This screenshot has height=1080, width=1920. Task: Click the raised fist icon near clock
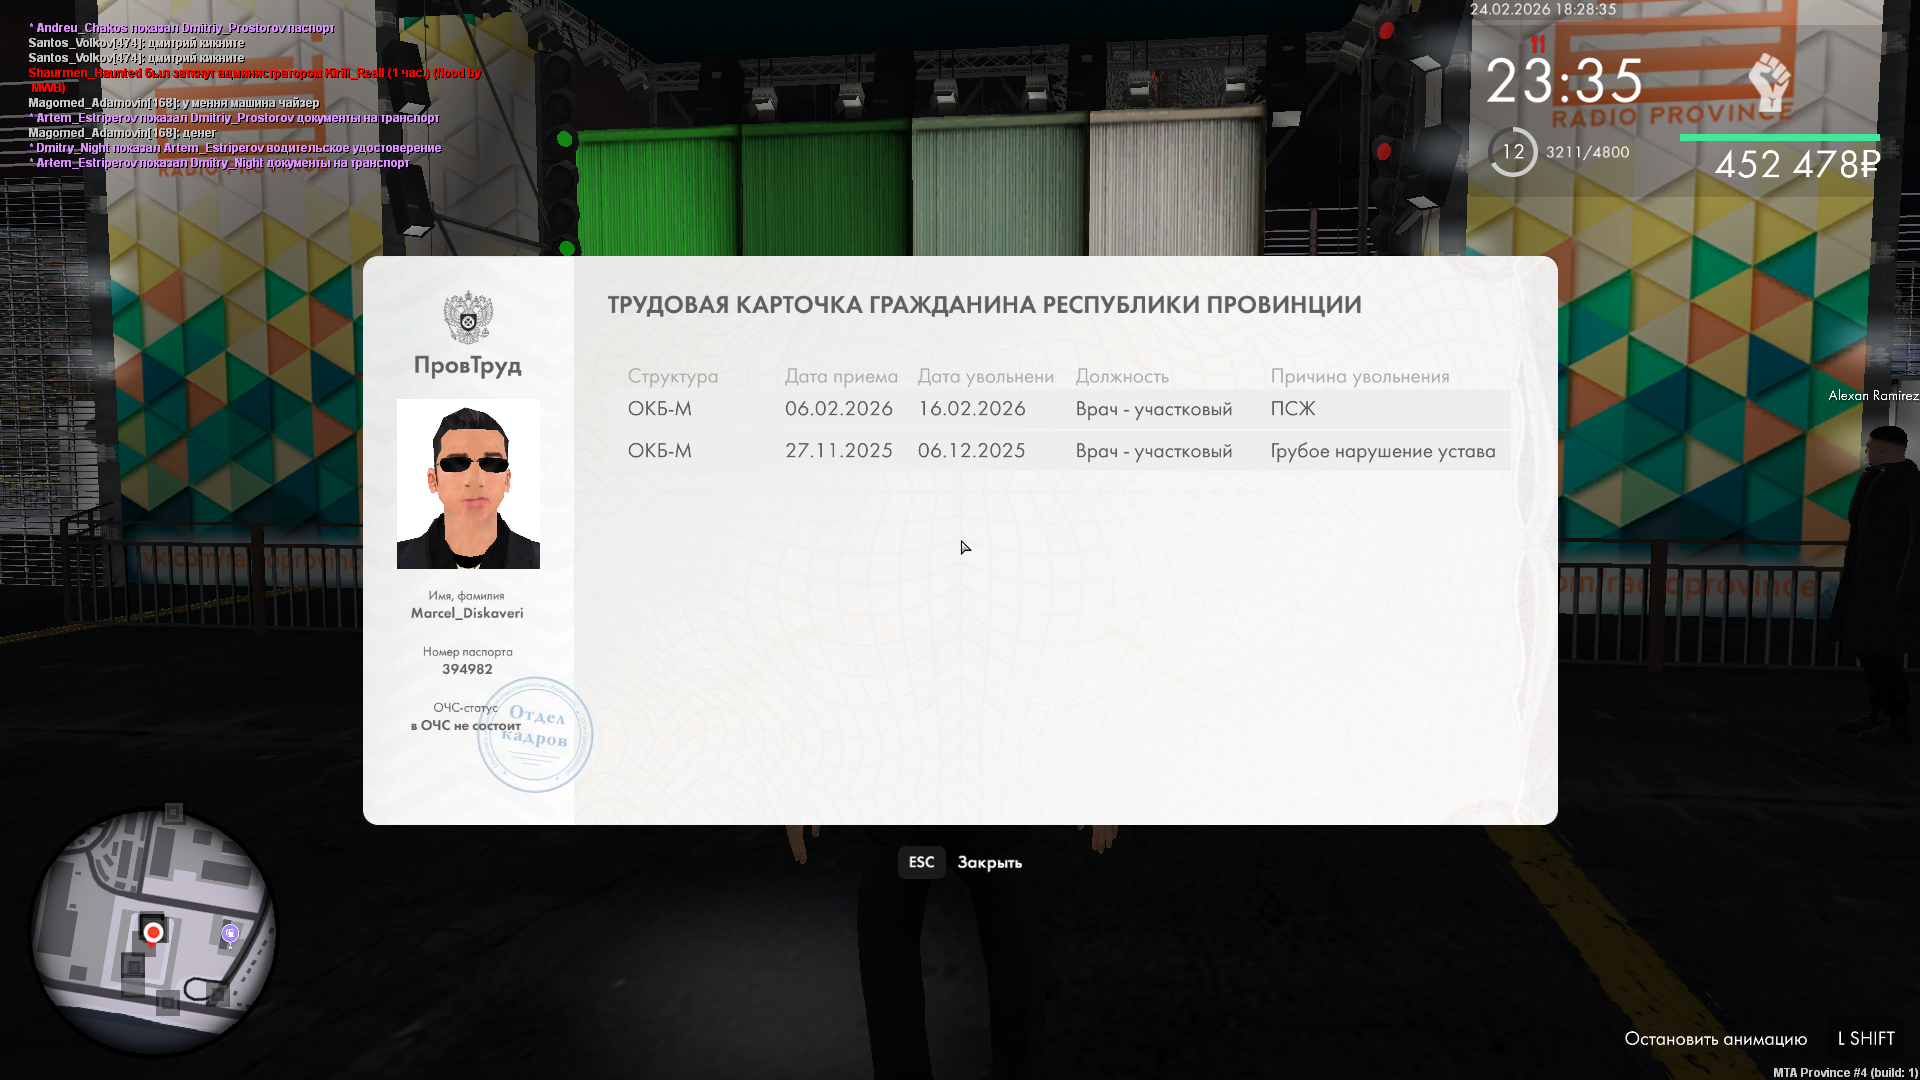click(x=1769, y=82)
